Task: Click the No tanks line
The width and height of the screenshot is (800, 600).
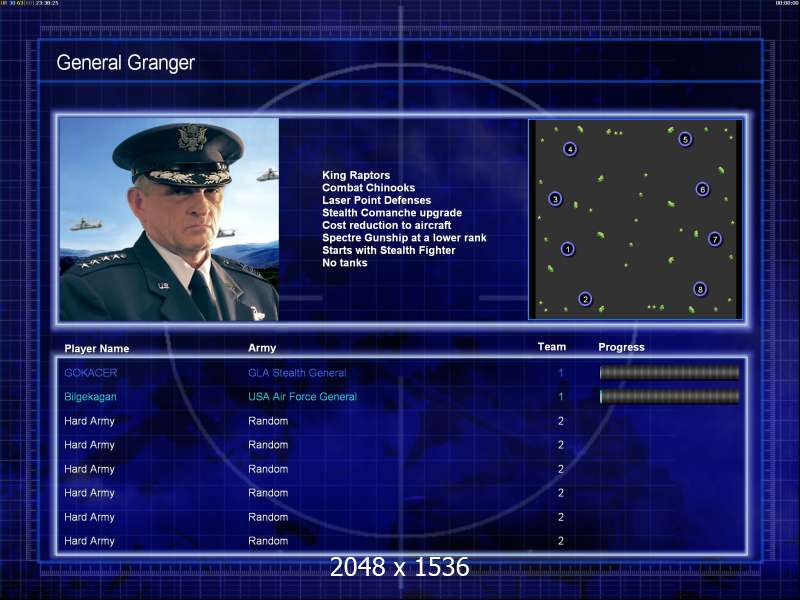Action: tap(344, 263)
